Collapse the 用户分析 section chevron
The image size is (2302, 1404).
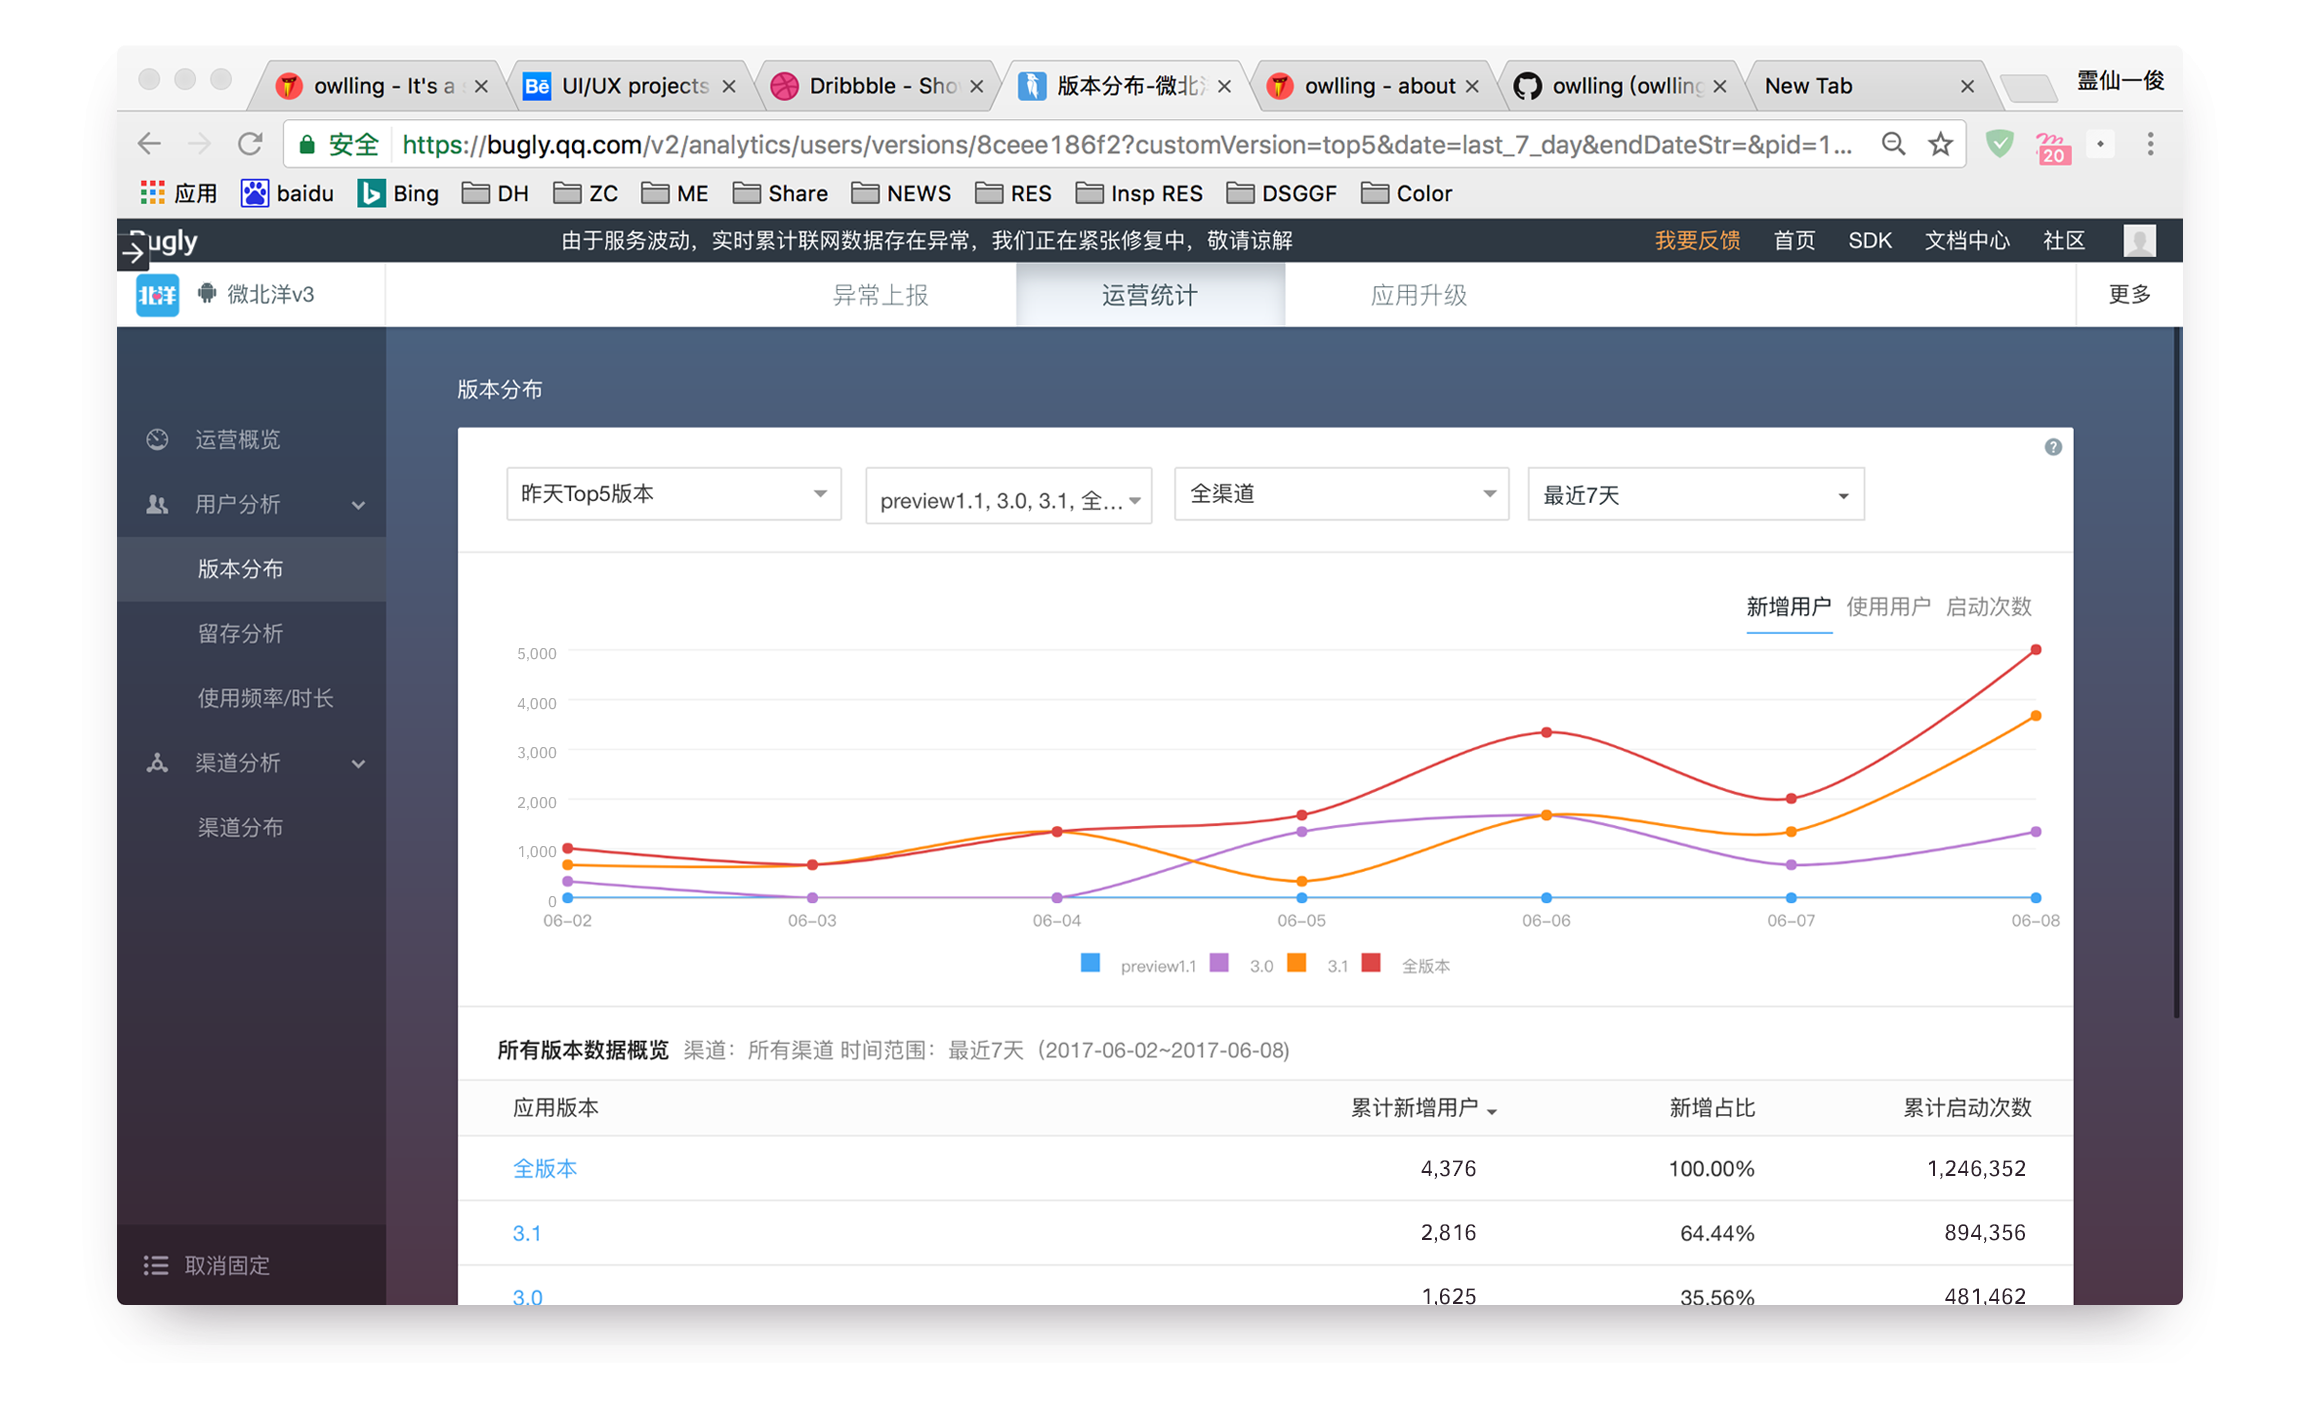coord(358,505)
